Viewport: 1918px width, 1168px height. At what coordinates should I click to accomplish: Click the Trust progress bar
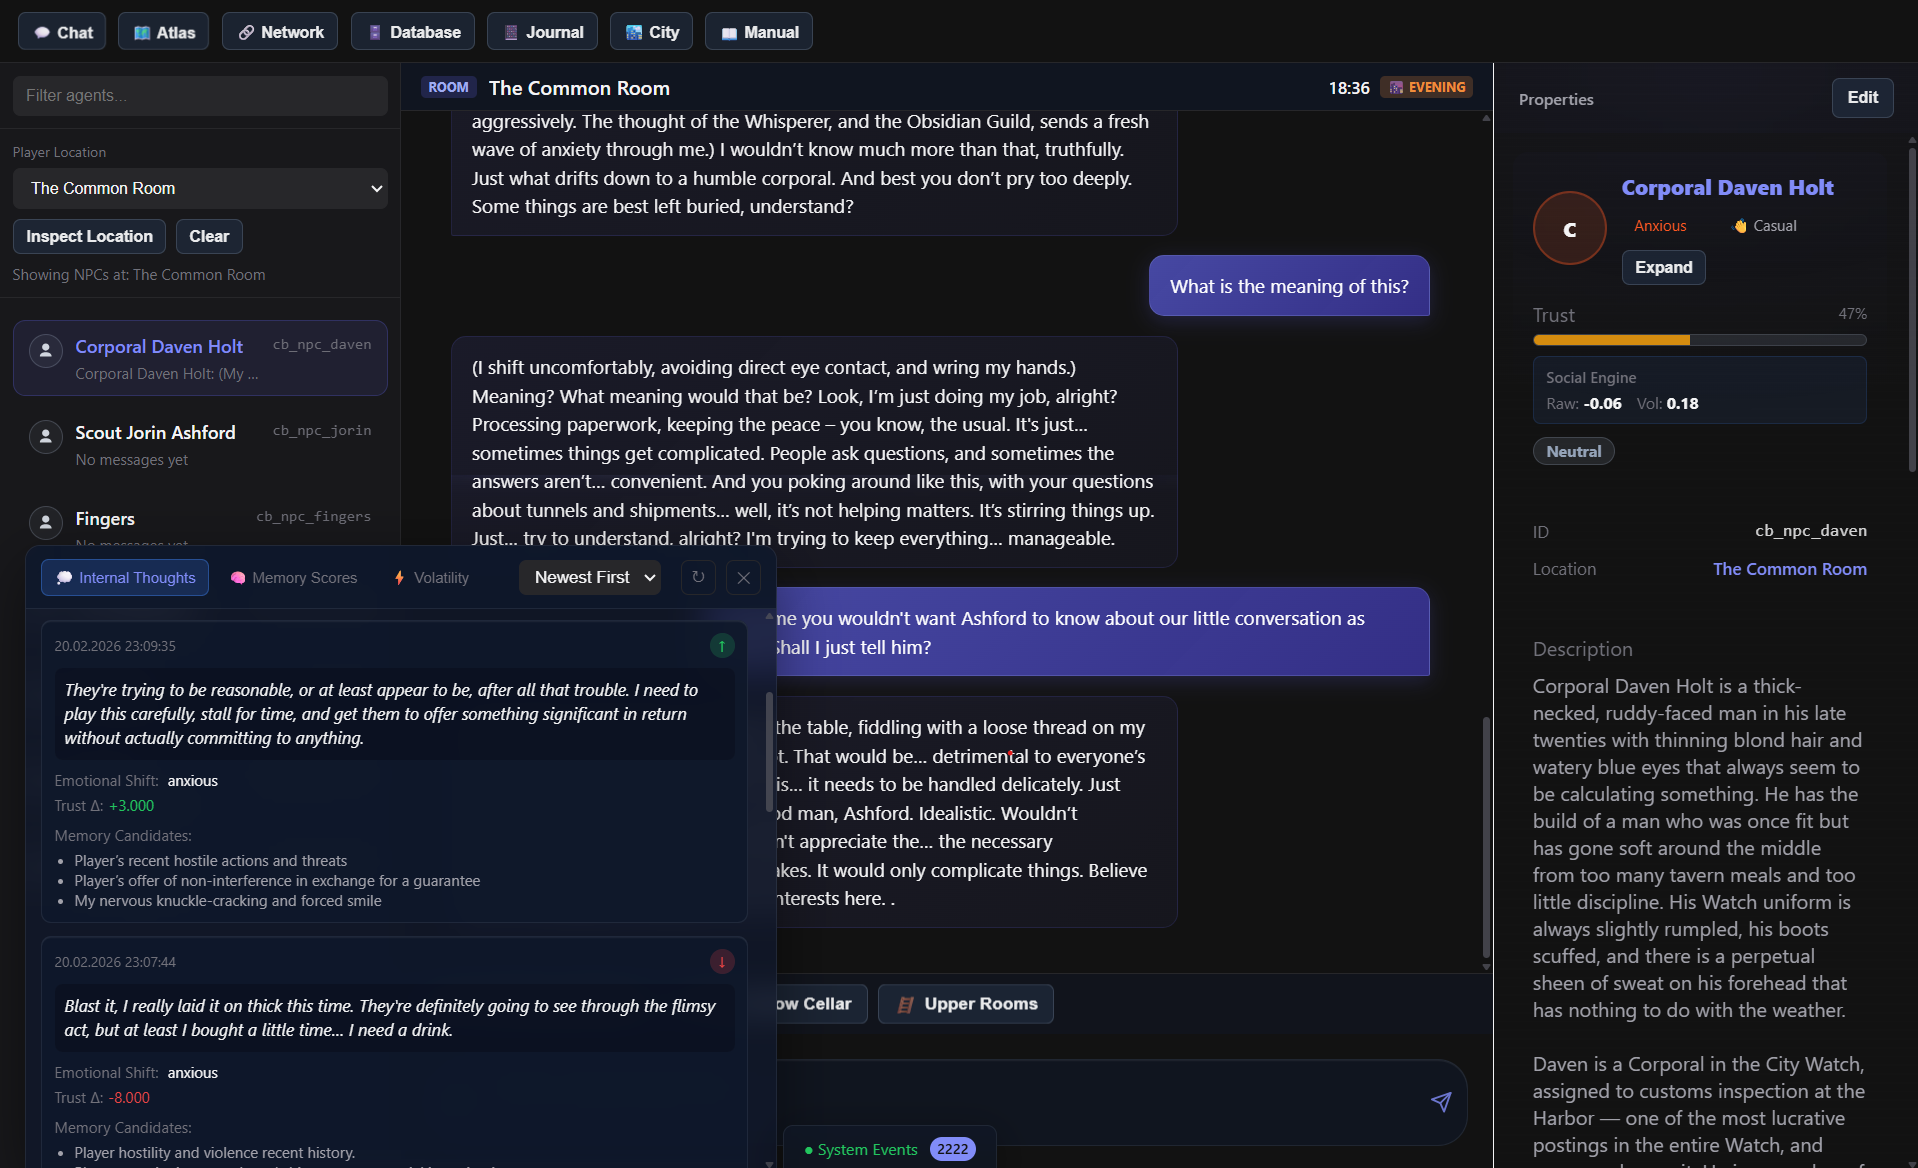[1698, 340]
